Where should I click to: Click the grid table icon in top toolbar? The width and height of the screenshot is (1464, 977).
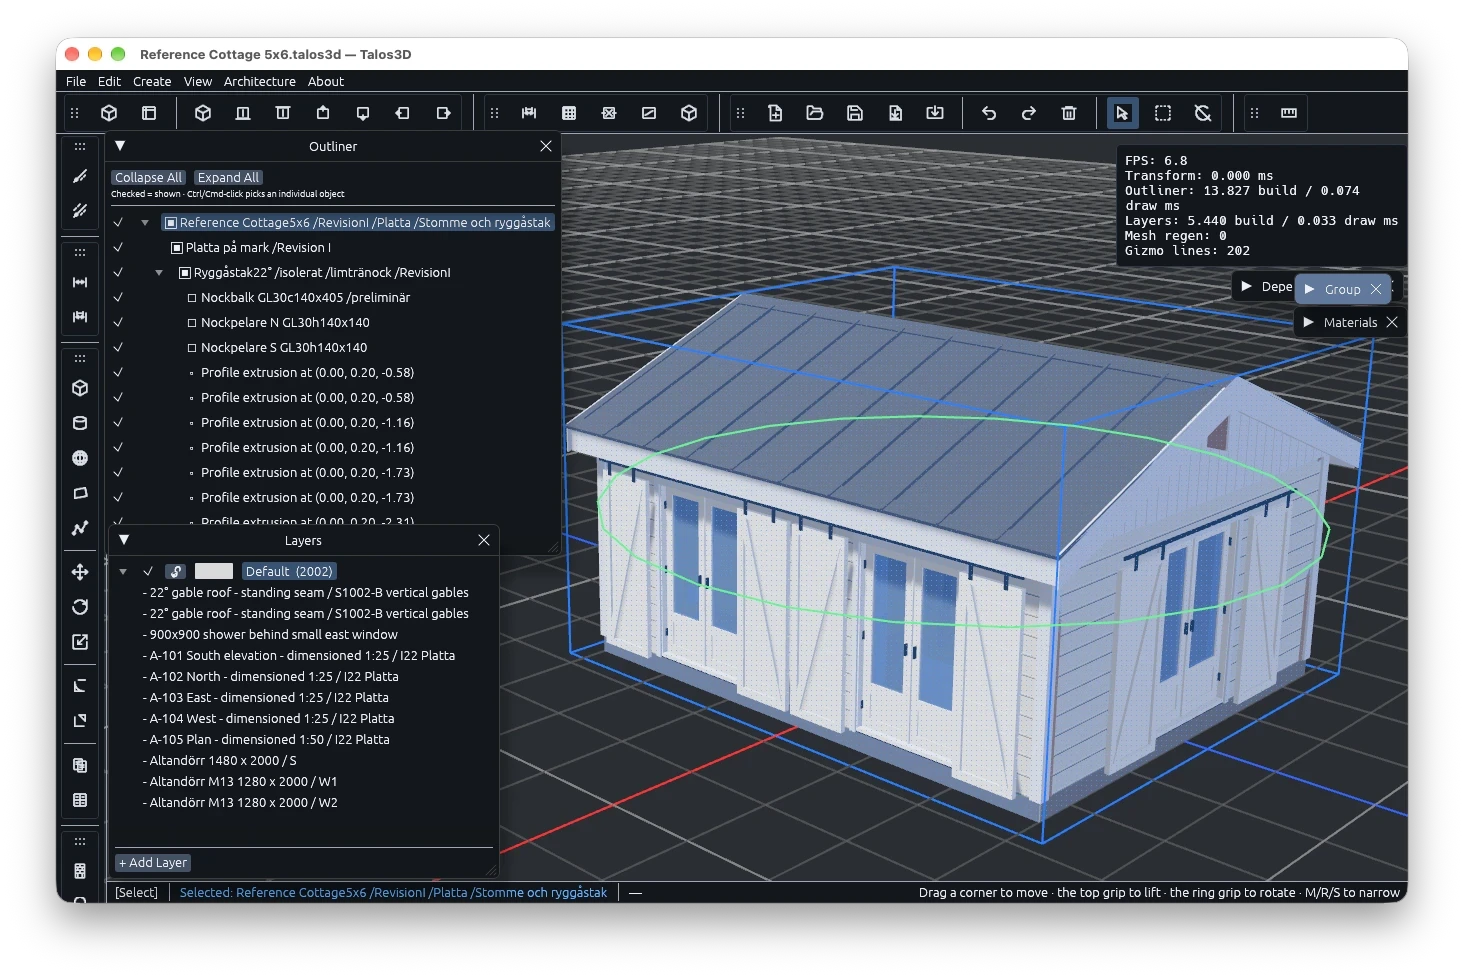point(569,113)
